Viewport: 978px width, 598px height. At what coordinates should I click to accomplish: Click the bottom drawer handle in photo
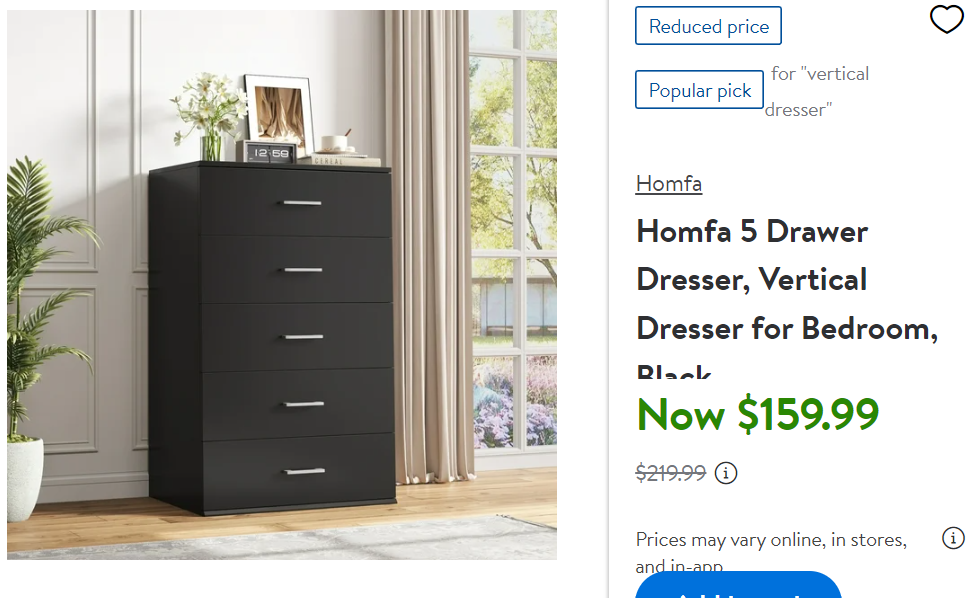(x=304, y=471)
